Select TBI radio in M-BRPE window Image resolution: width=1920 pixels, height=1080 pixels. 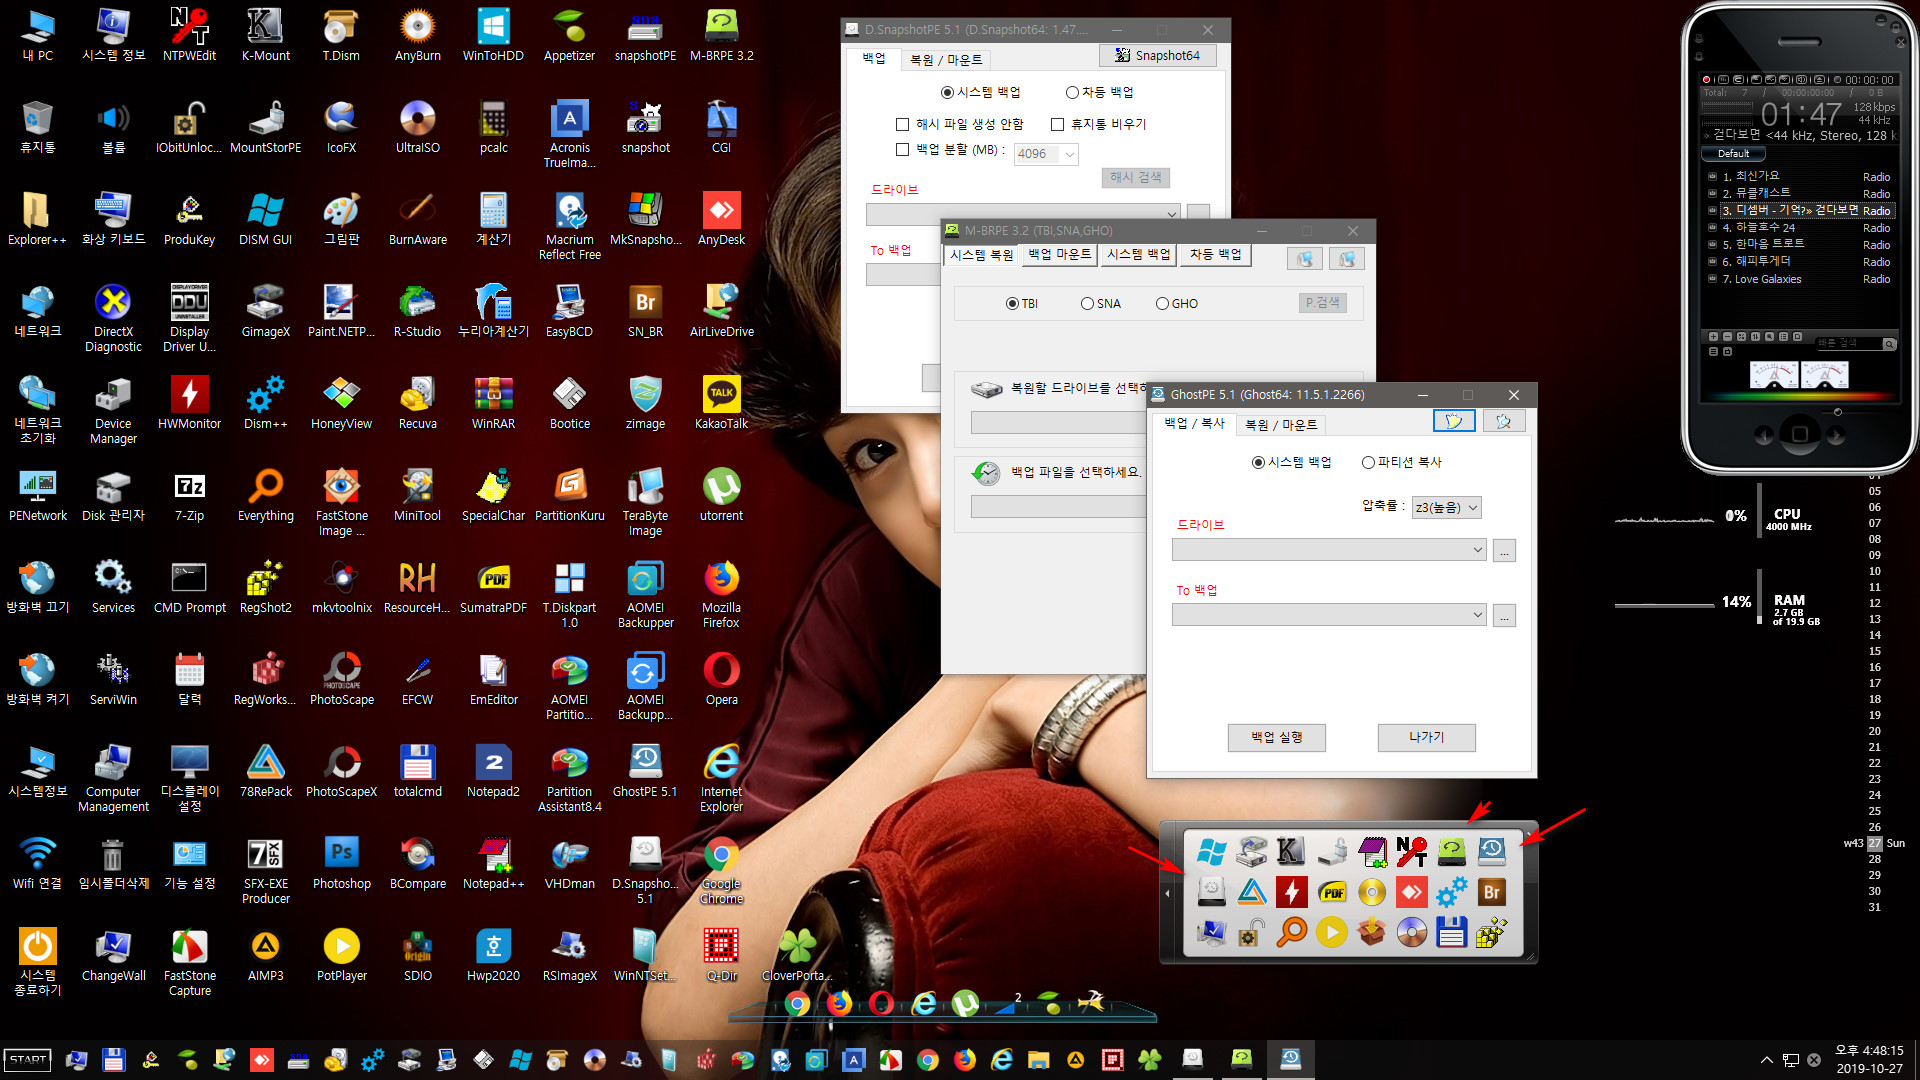pyautogui.click(x=1021, y=303)
